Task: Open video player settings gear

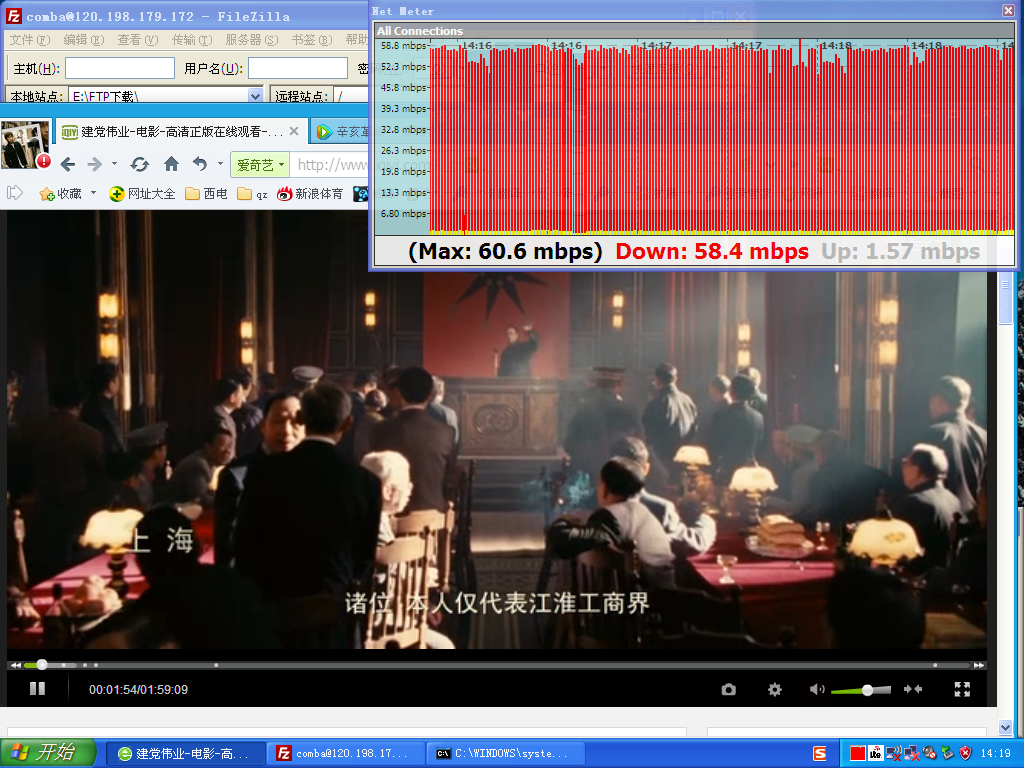Action: pos(775,690)
